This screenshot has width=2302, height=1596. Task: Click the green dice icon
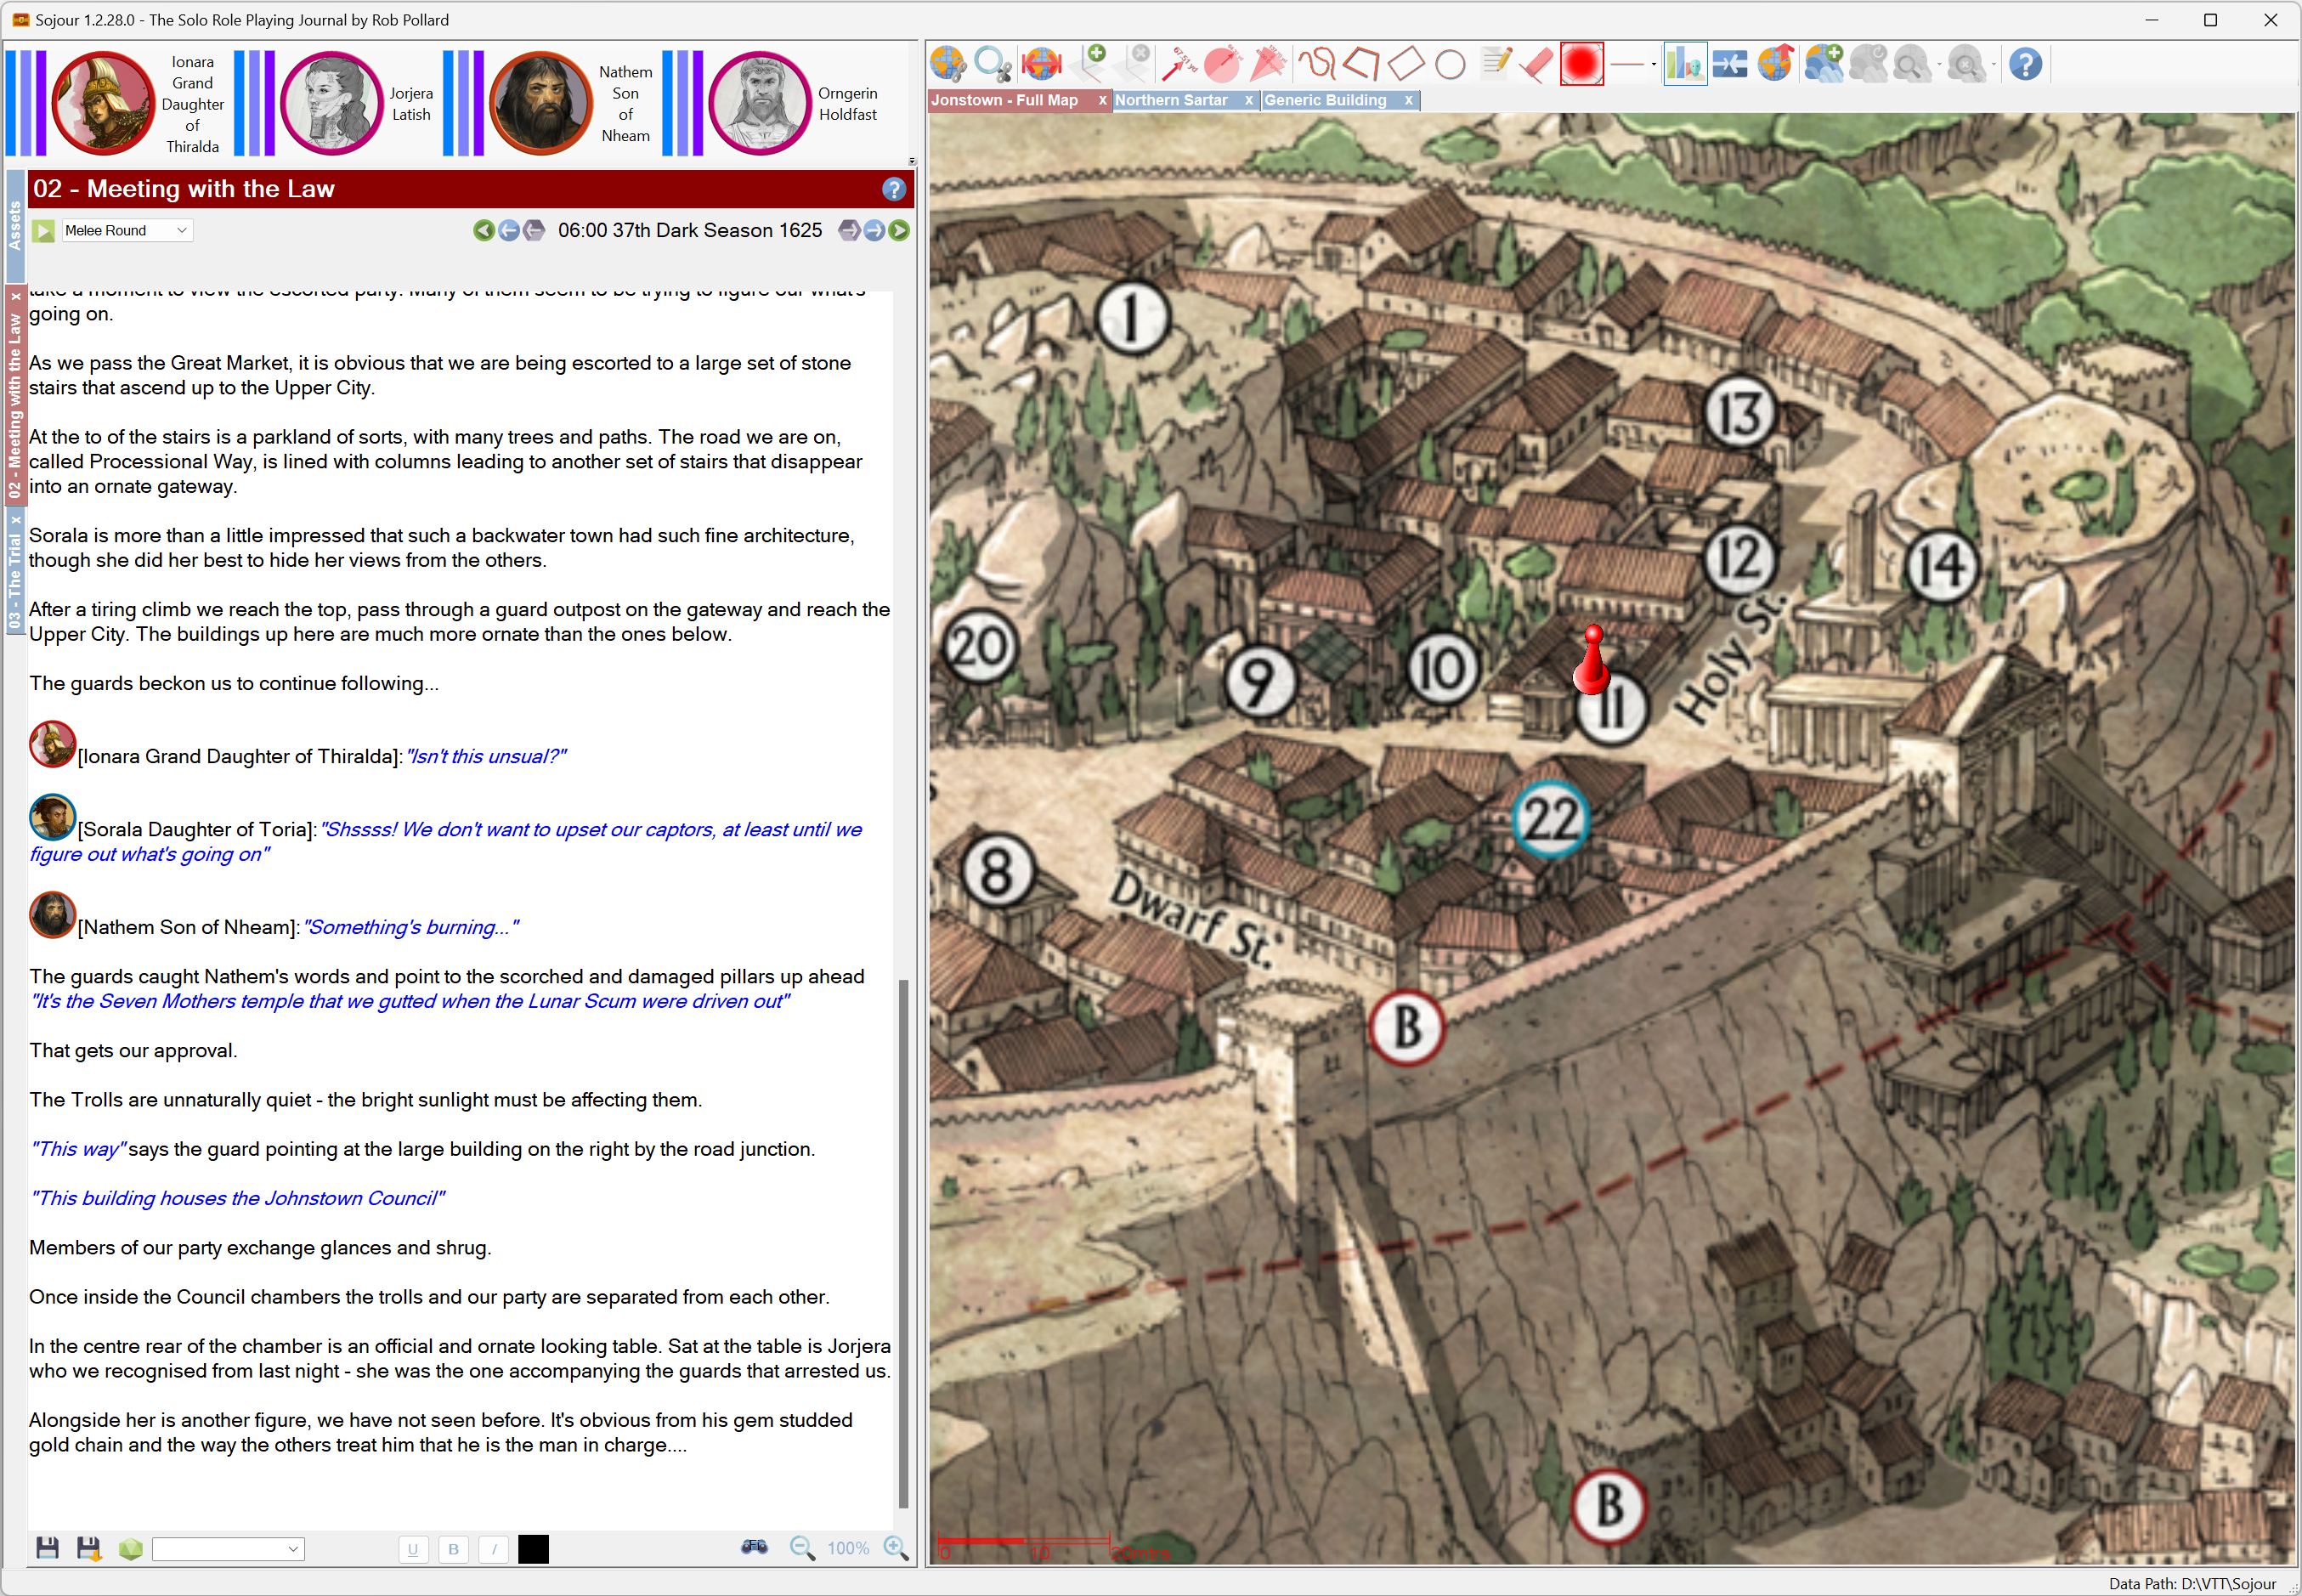click(x=130, y=1548)
